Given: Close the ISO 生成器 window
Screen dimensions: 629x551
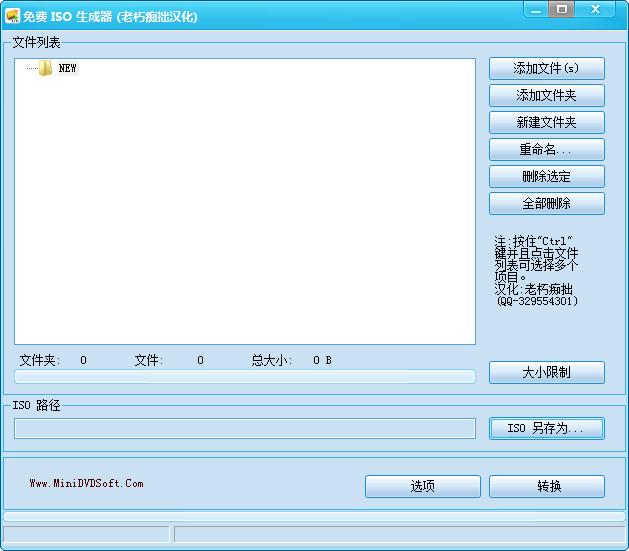Looking at the screenshot, I should pyautogui.click(x=598, y=9).
